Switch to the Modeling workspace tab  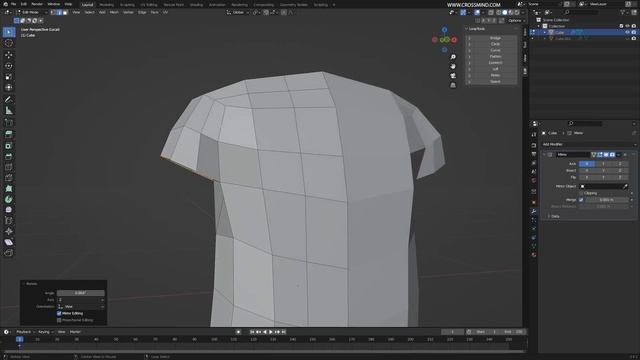coord(107,5)
